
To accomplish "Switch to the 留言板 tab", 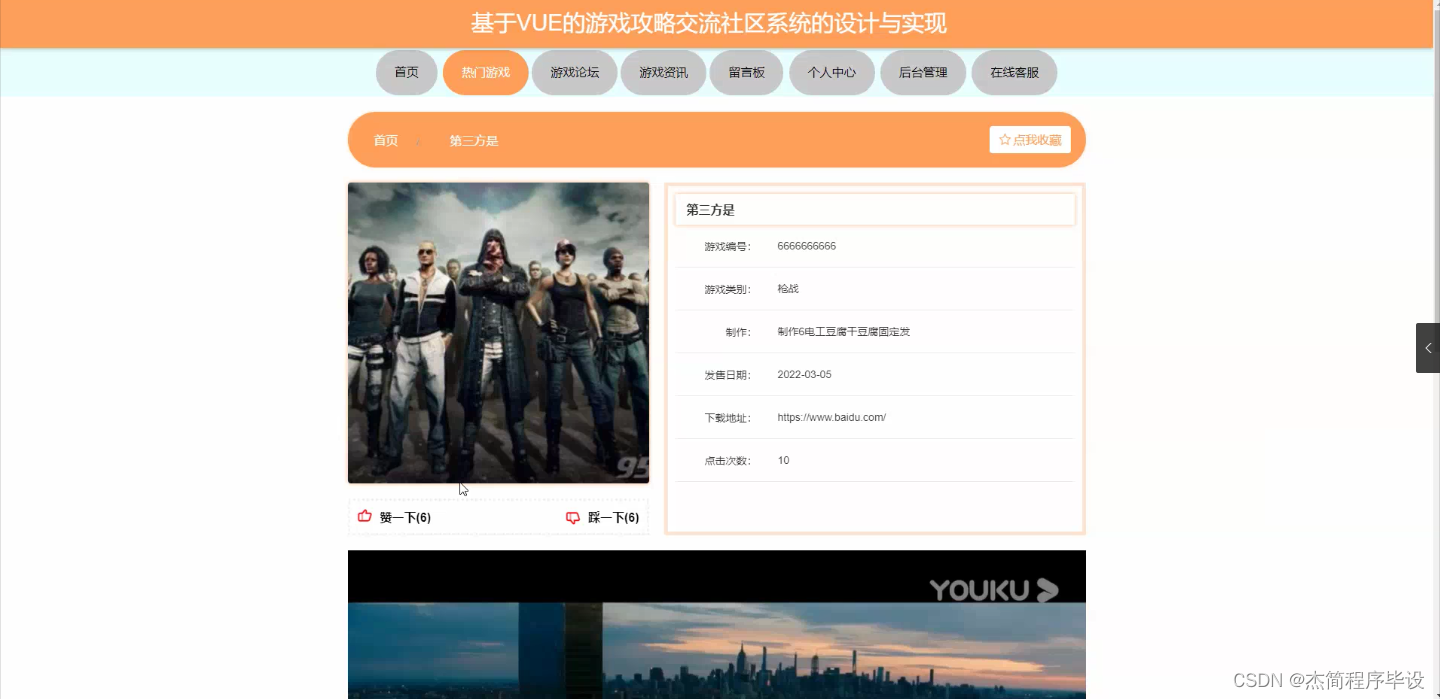I will (x=746, y=72).
